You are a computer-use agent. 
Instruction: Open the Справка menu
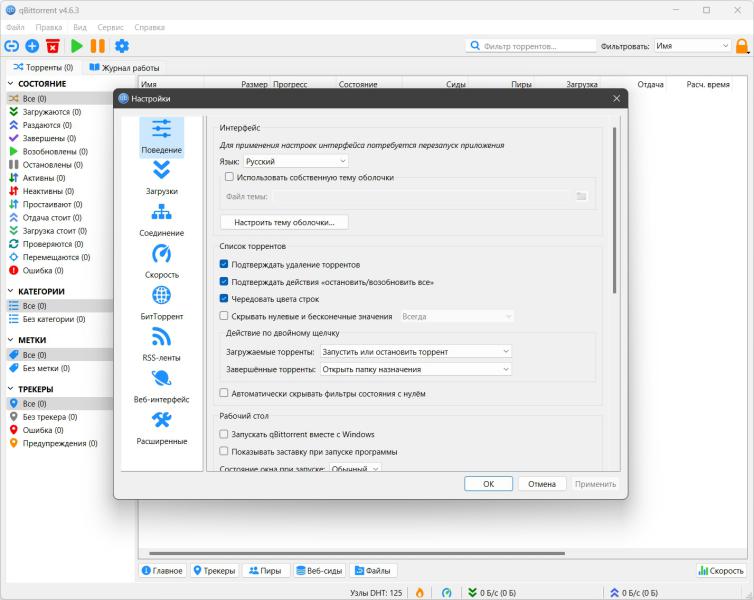[x=150, y=27]
